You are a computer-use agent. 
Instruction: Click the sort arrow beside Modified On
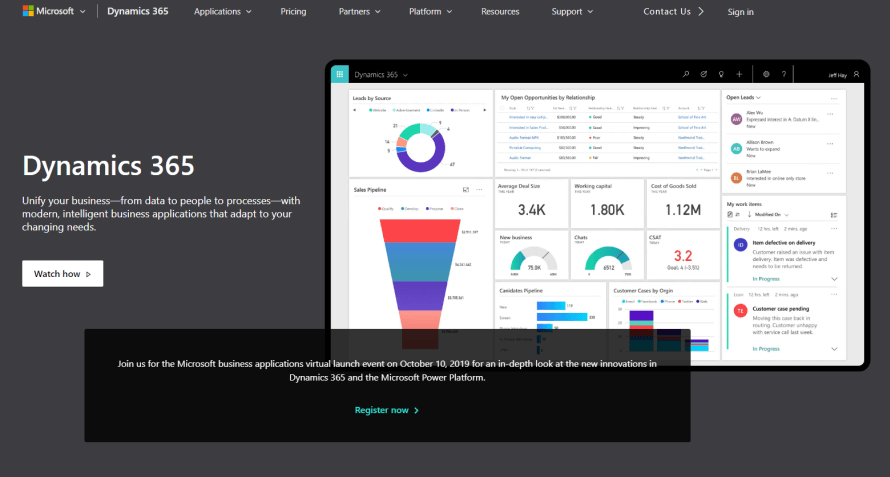pyautogui.click(x=749, y=215)
